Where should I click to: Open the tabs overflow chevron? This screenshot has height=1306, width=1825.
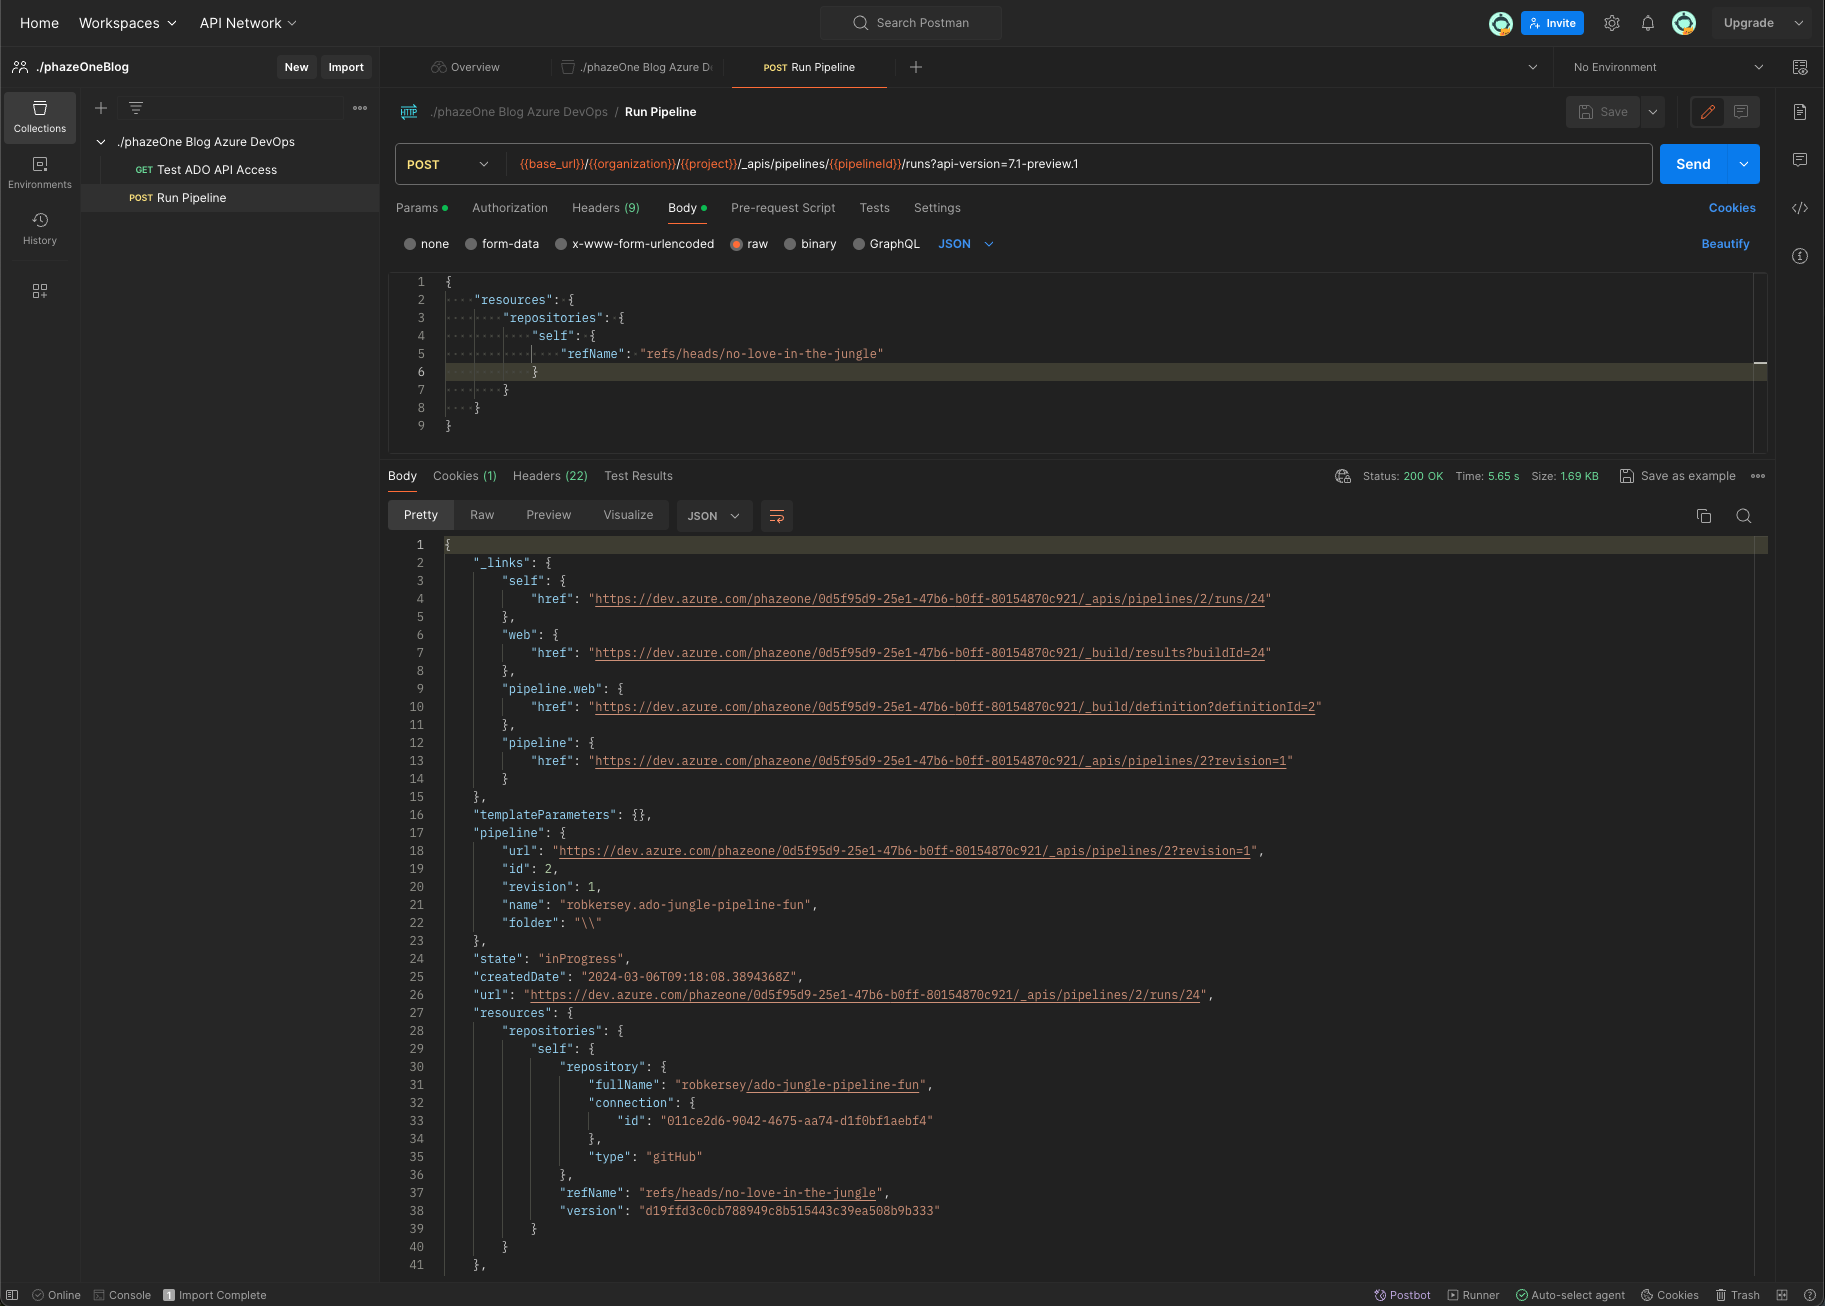(1533, 67)
